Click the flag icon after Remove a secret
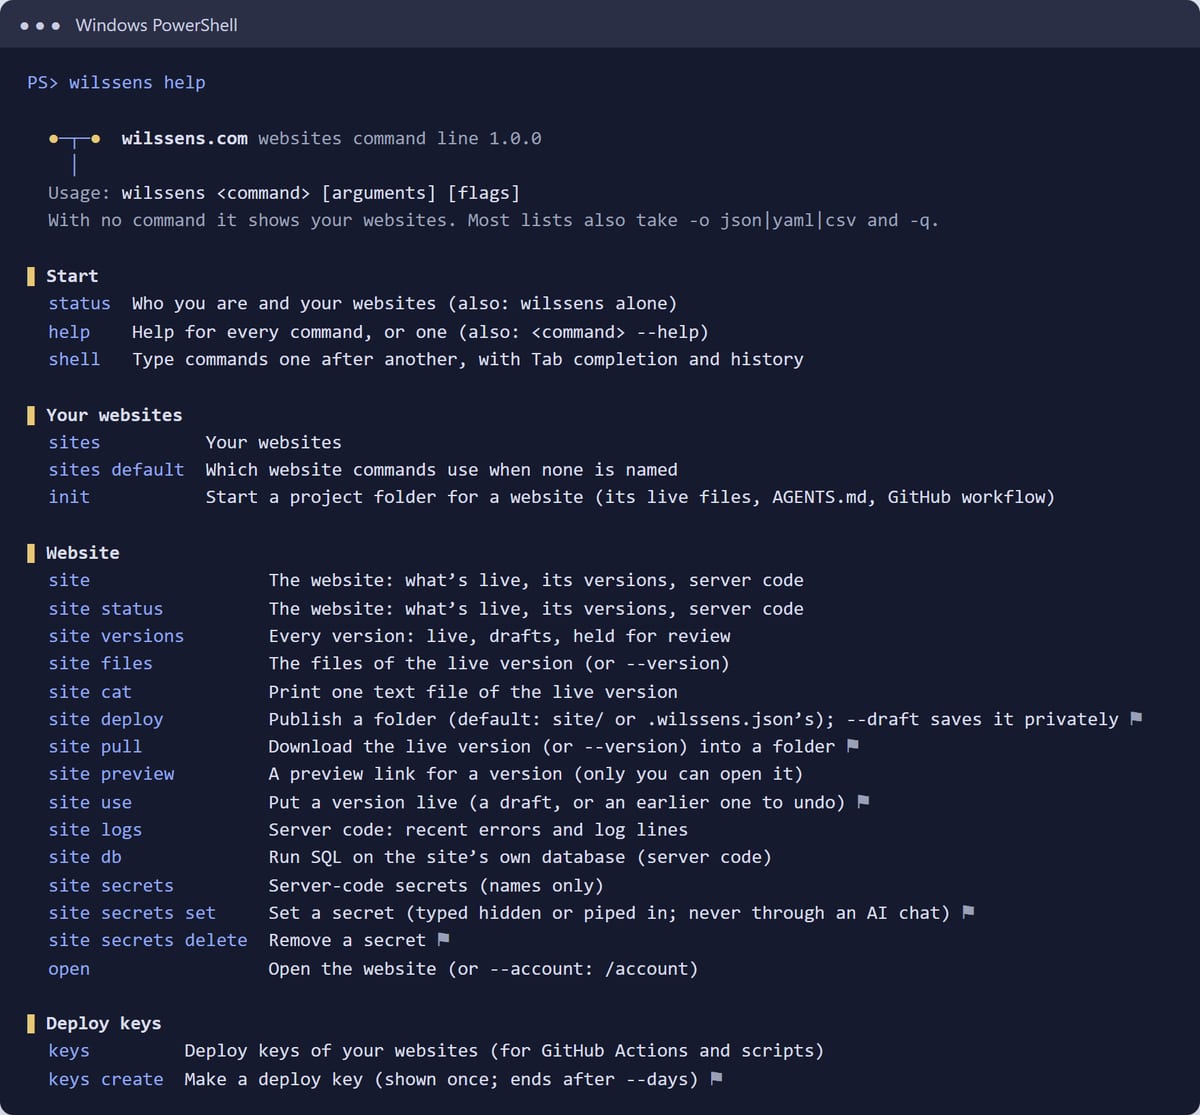This screenshot has width=1200, height=1115. click(443, 940)
